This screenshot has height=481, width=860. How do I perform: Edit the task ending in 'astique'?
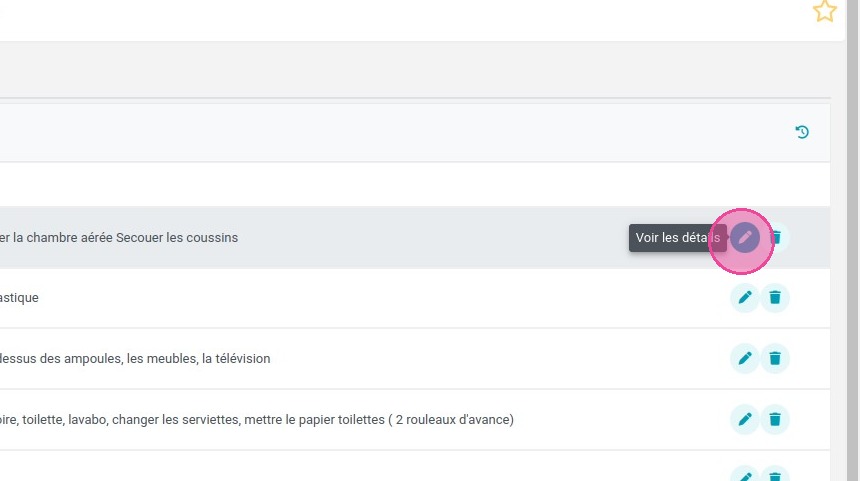click(745, 298)
